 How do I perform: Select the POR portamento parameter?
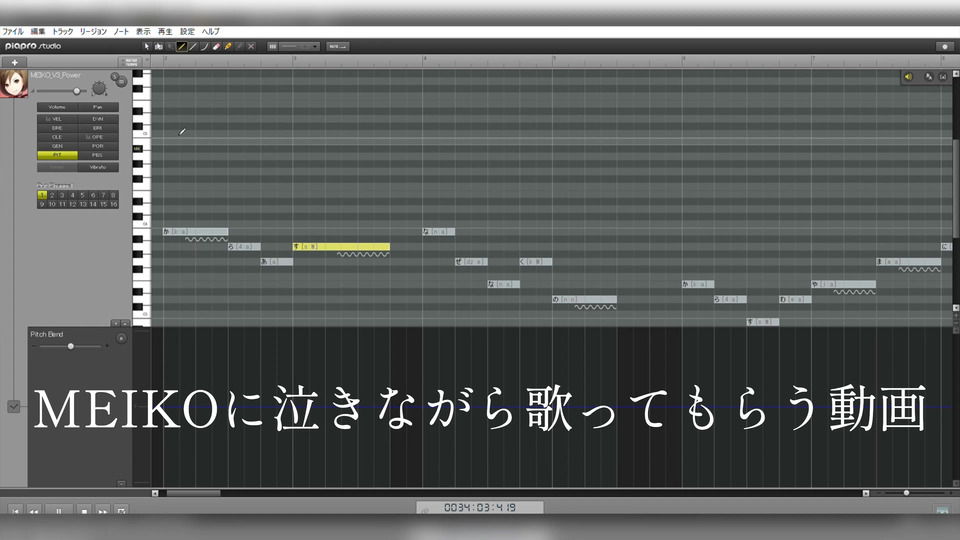click(98, 146)
